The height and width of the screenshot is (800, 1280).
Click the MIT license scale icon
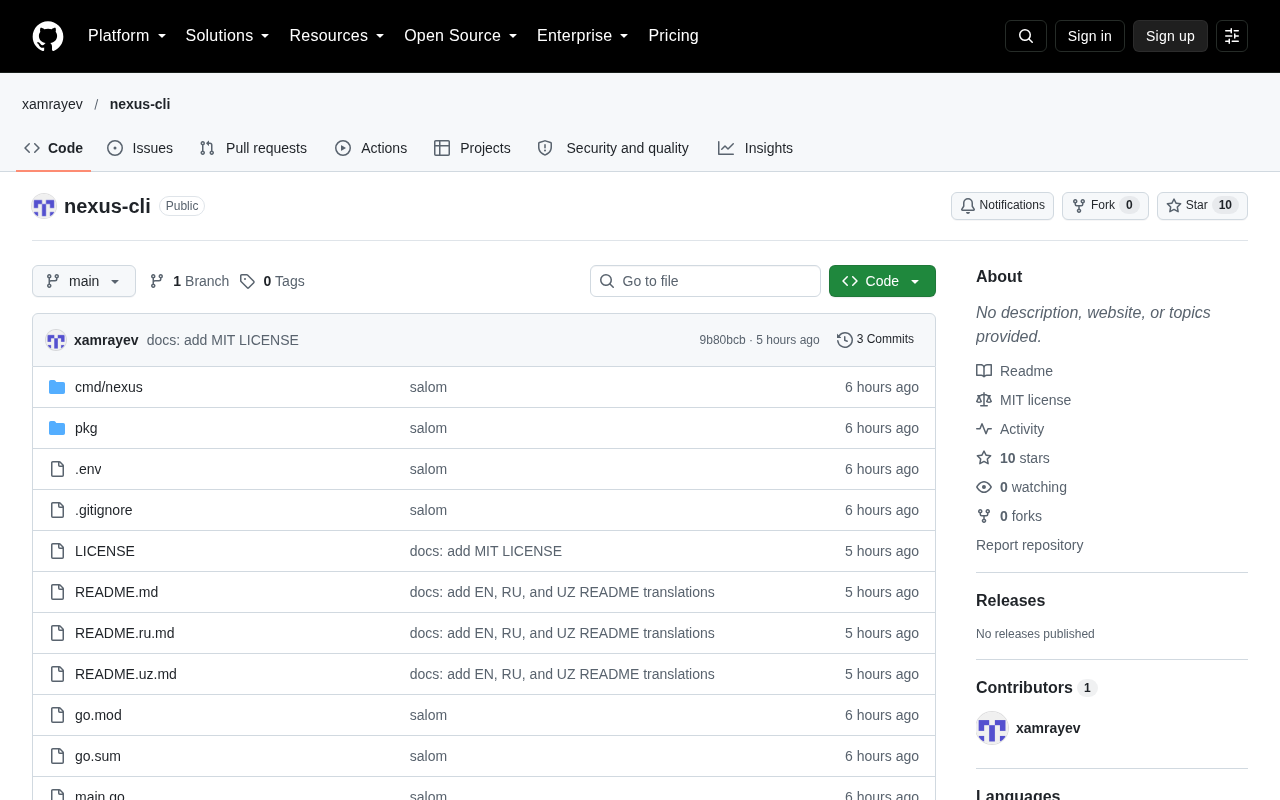pyautogui.click(x=984, y=400)
